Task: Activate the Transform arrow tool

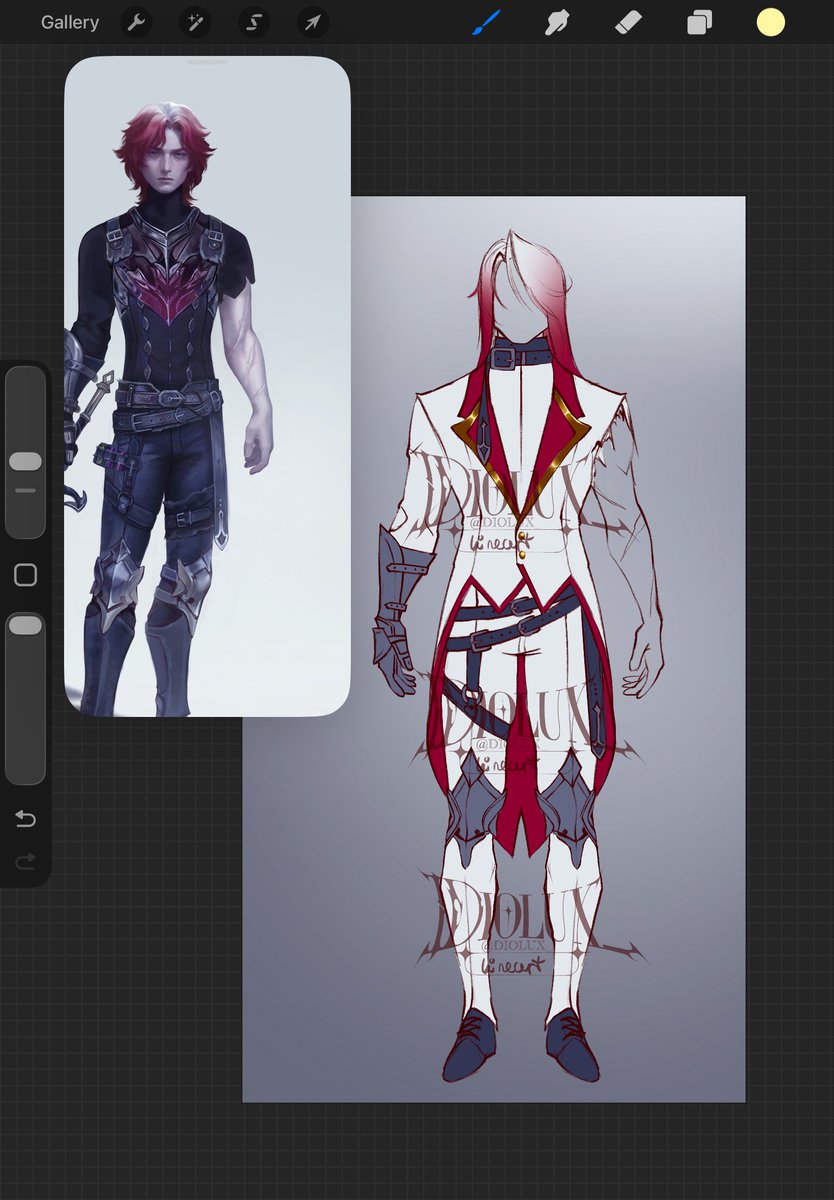Action: pyautogui.click(x=313, y=22)
